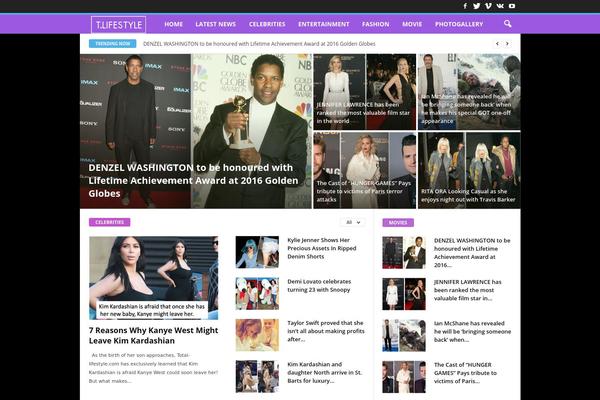Screen dimensions: 600x400
Task: Open the featured Denzel Washington Golden Globes headline
Action: coord(193,180)
